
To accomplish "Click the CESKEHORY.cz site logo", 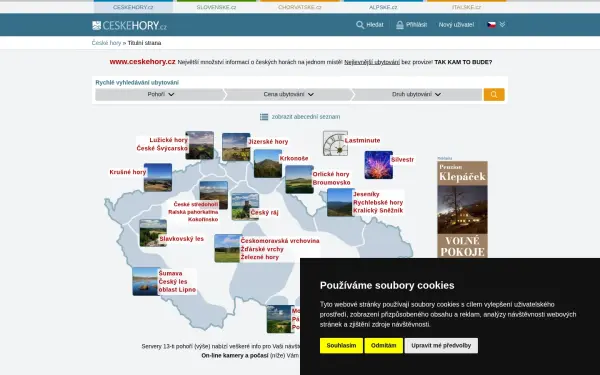I will click(x=129, y=26).
